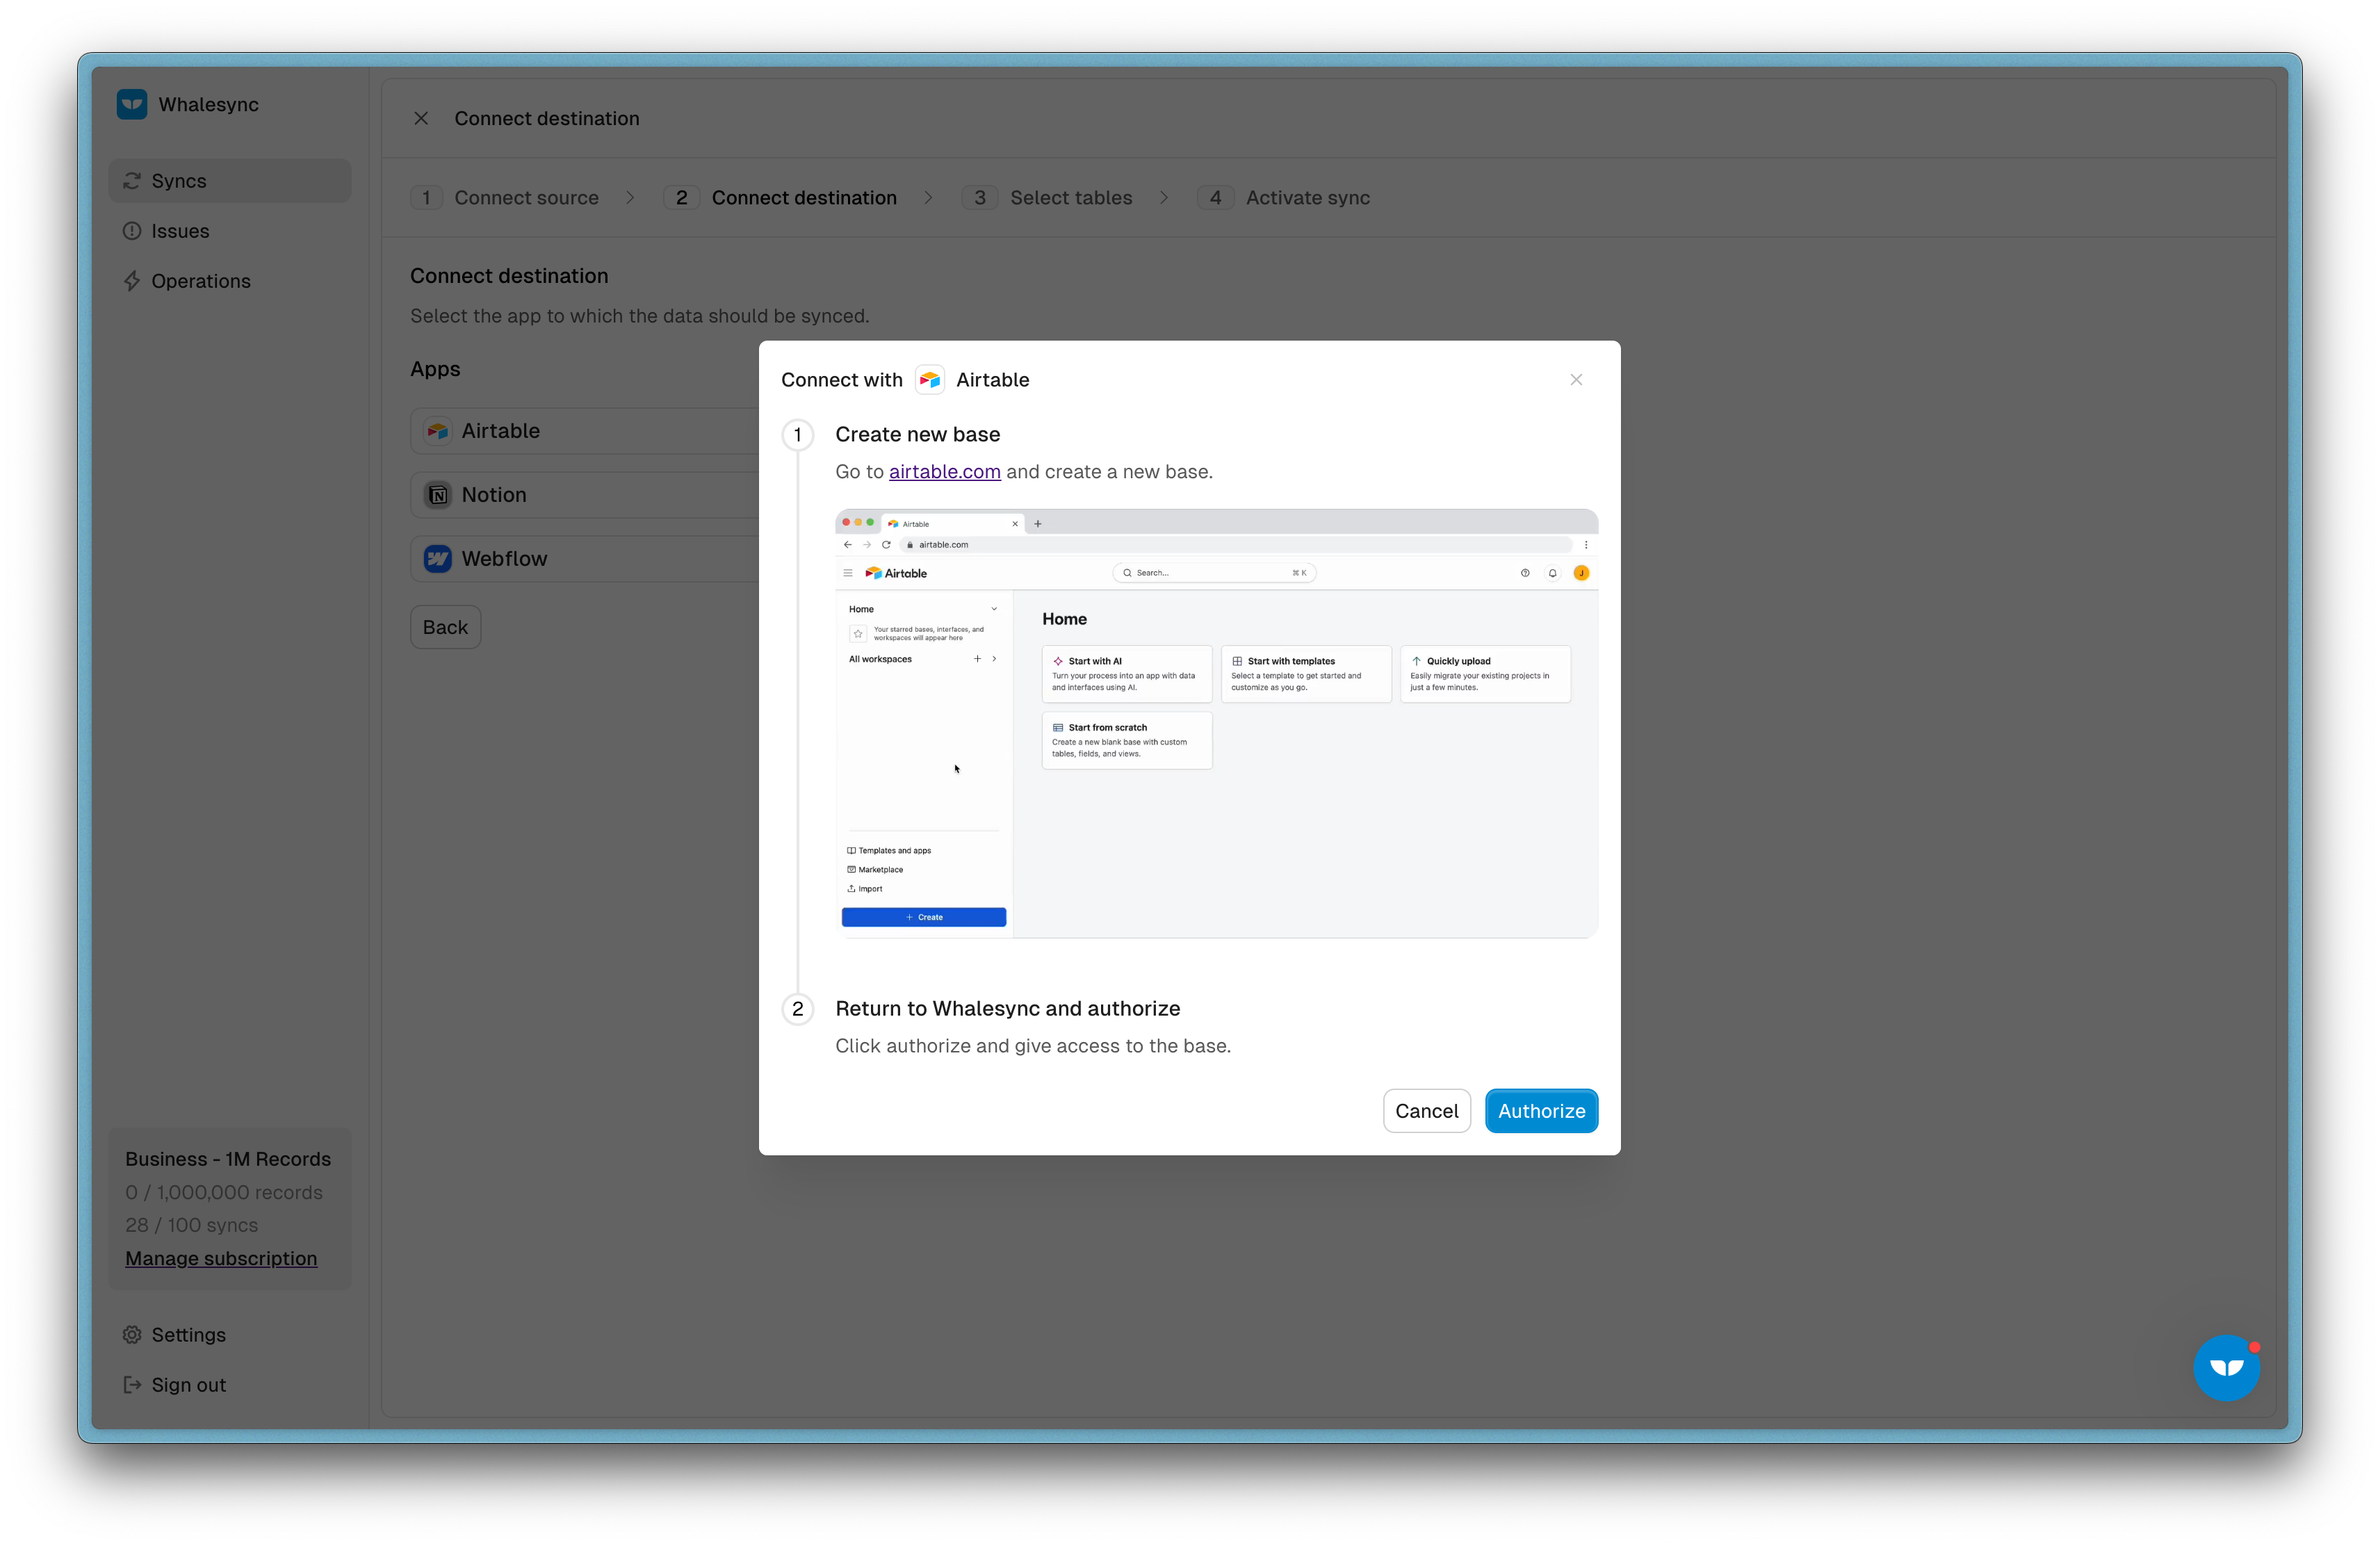This screenshot has width=2380, height=1546.
Task: Select step 4 Activate sync
Action: 1284,198
